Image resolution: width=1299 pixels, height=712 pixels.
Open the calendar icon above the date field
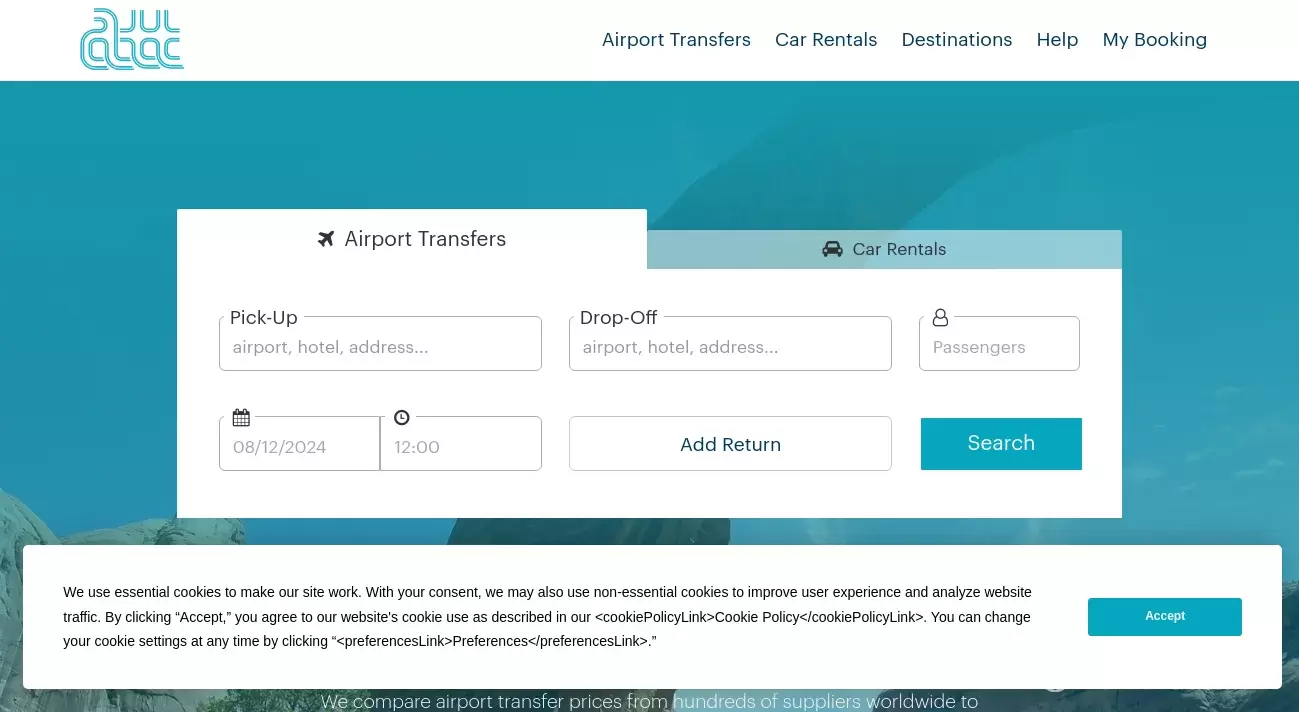(x=241, y=417)
